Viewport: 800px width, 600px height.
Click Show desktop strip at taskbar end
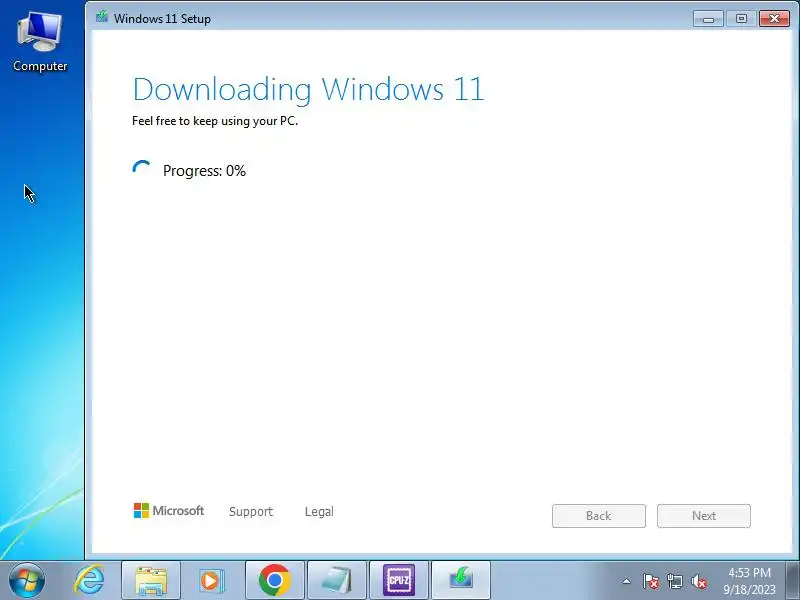pyautogui.click(x=793, y=581)
